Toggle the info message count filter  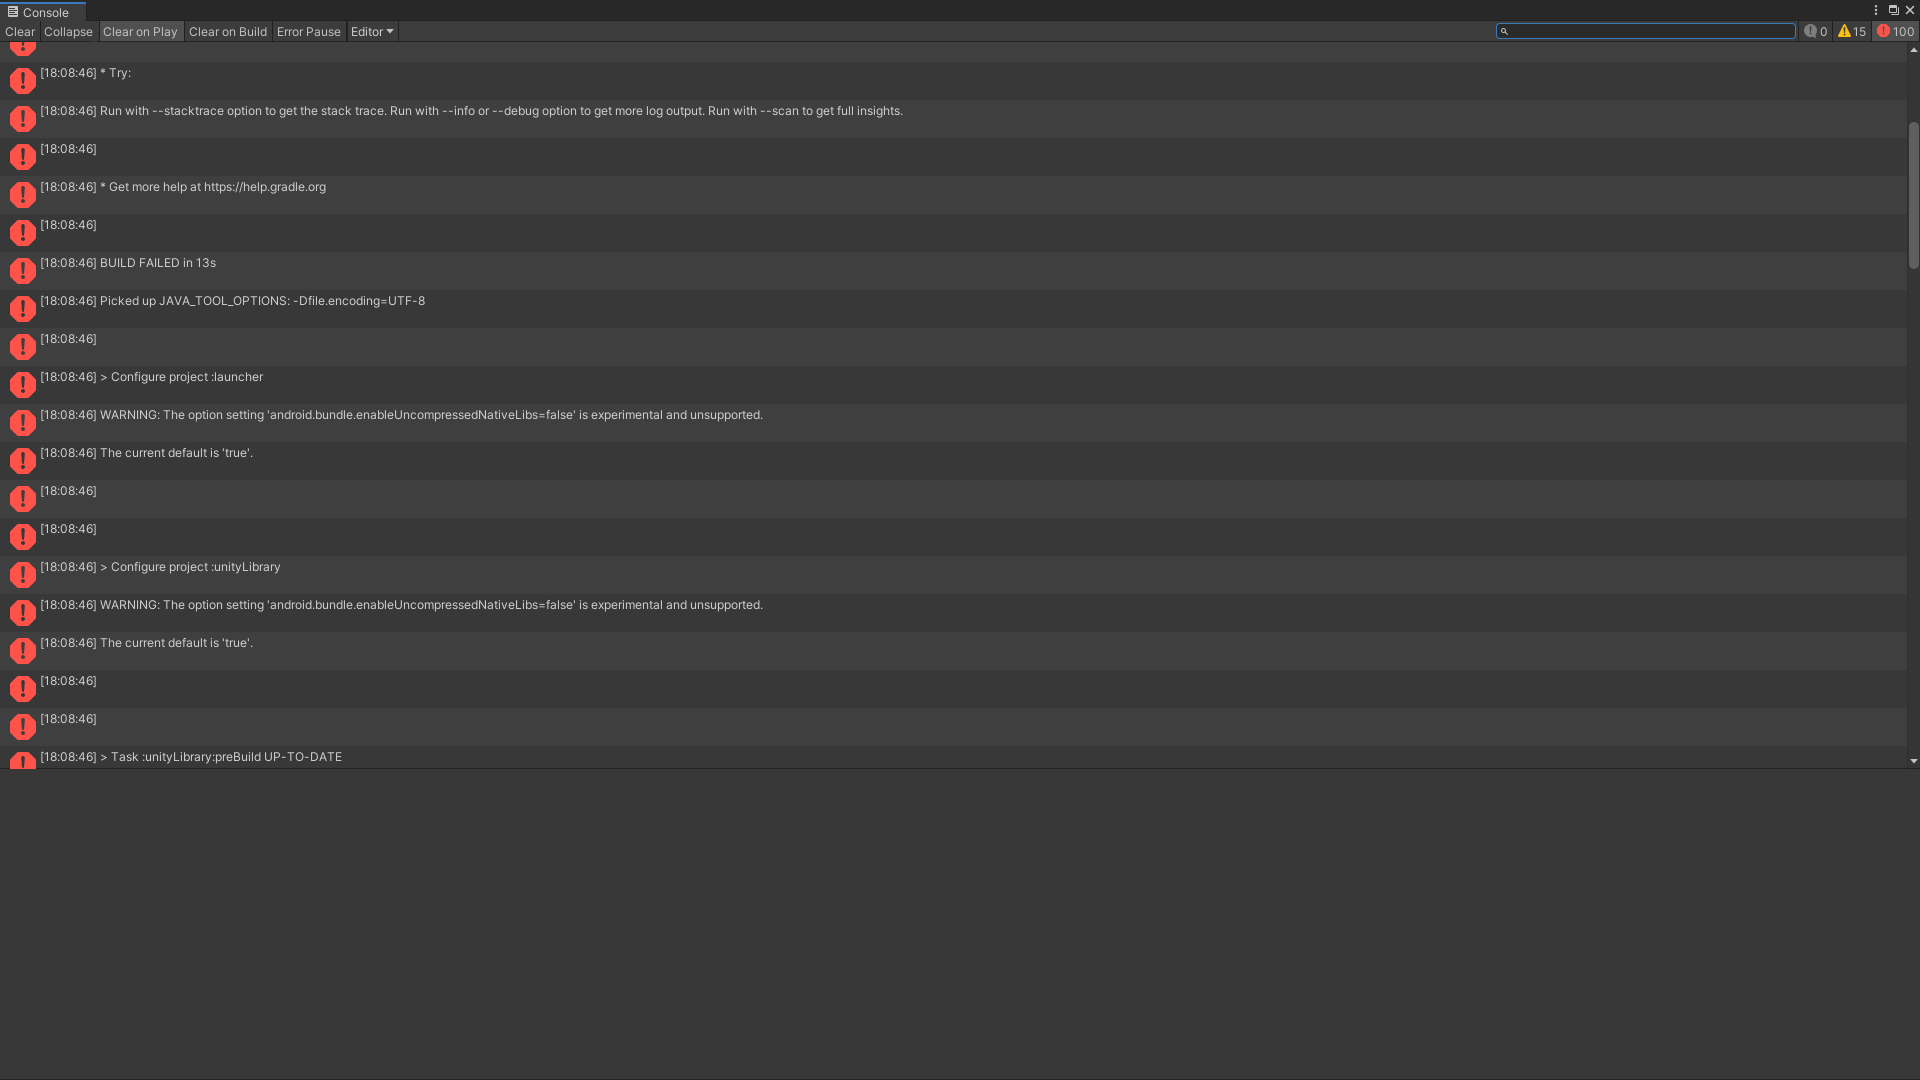pyautogui.click(x=1815, y=32)
